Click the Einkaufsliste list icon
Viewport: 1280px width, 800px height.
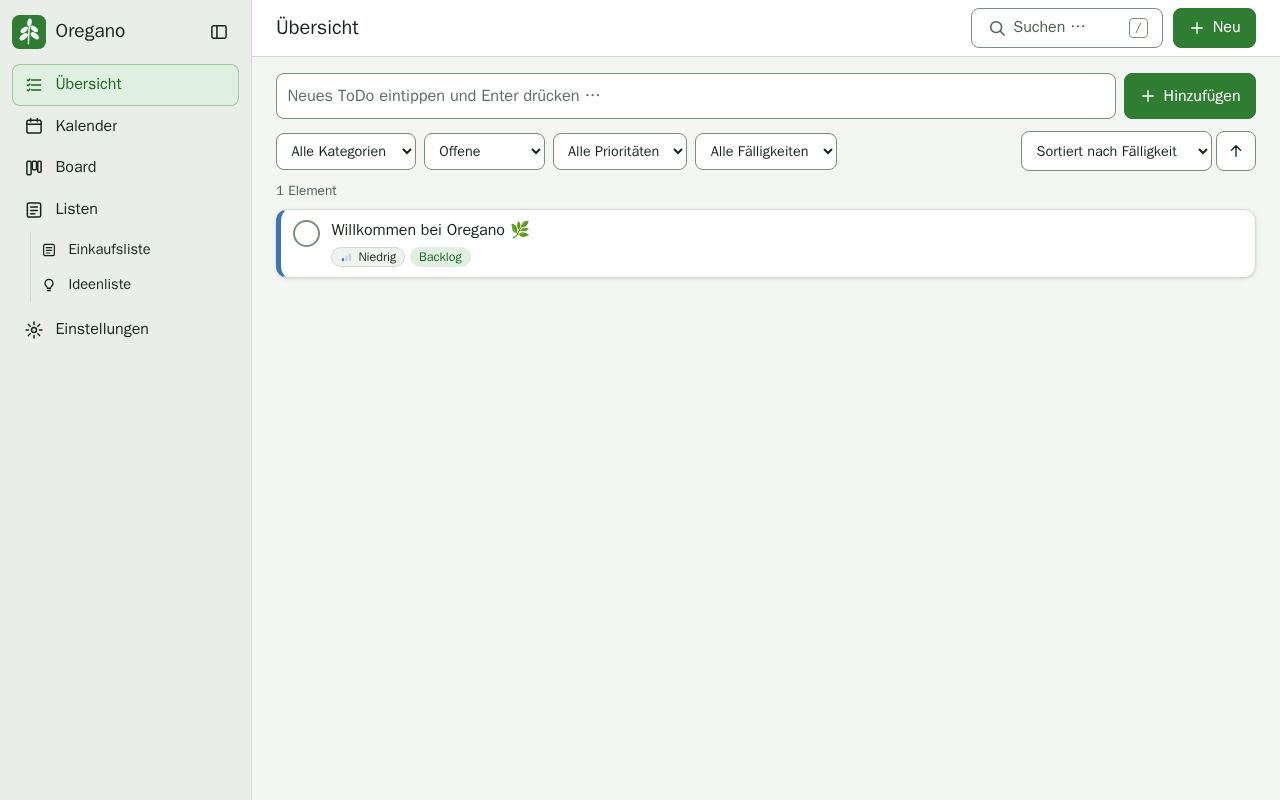coord(49,250)
